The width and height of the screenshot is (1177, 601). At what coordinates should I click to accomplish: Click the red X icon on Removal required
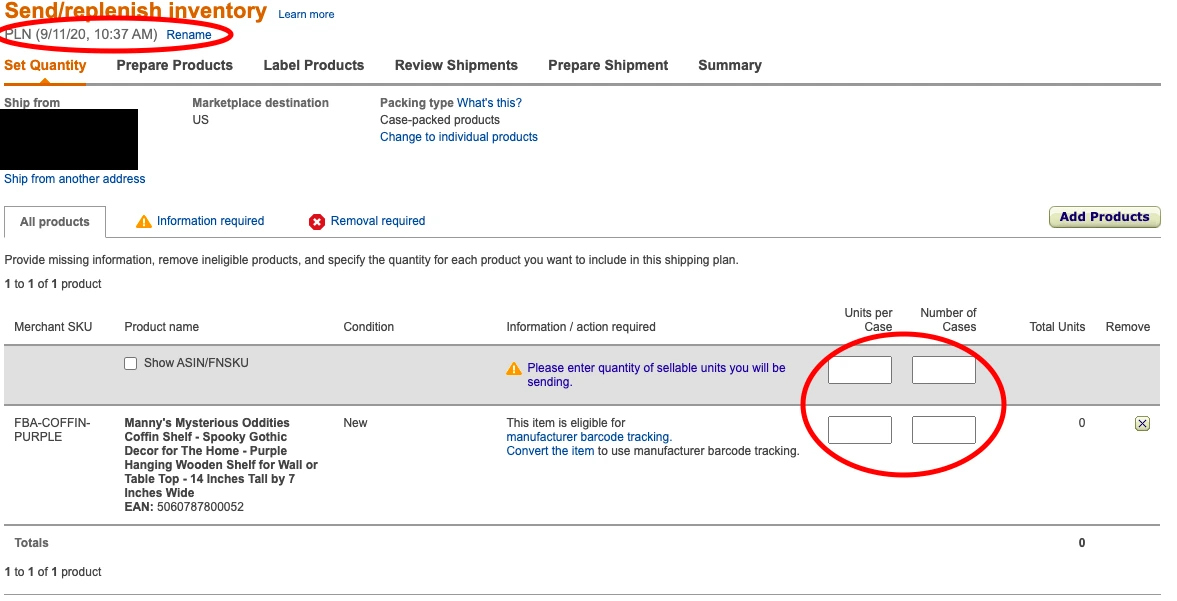(x=318, y=222)
